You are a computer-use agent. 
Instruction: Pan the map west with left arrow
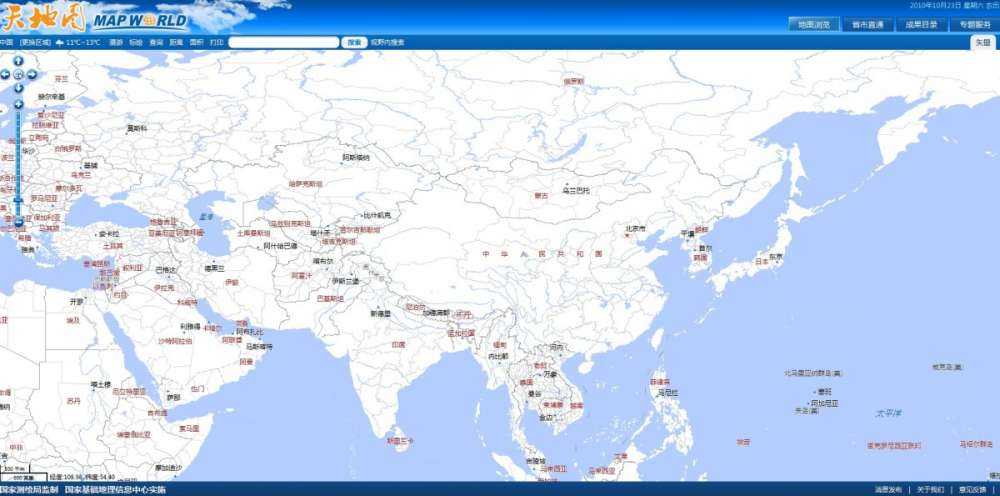click(x=5, y=74)
